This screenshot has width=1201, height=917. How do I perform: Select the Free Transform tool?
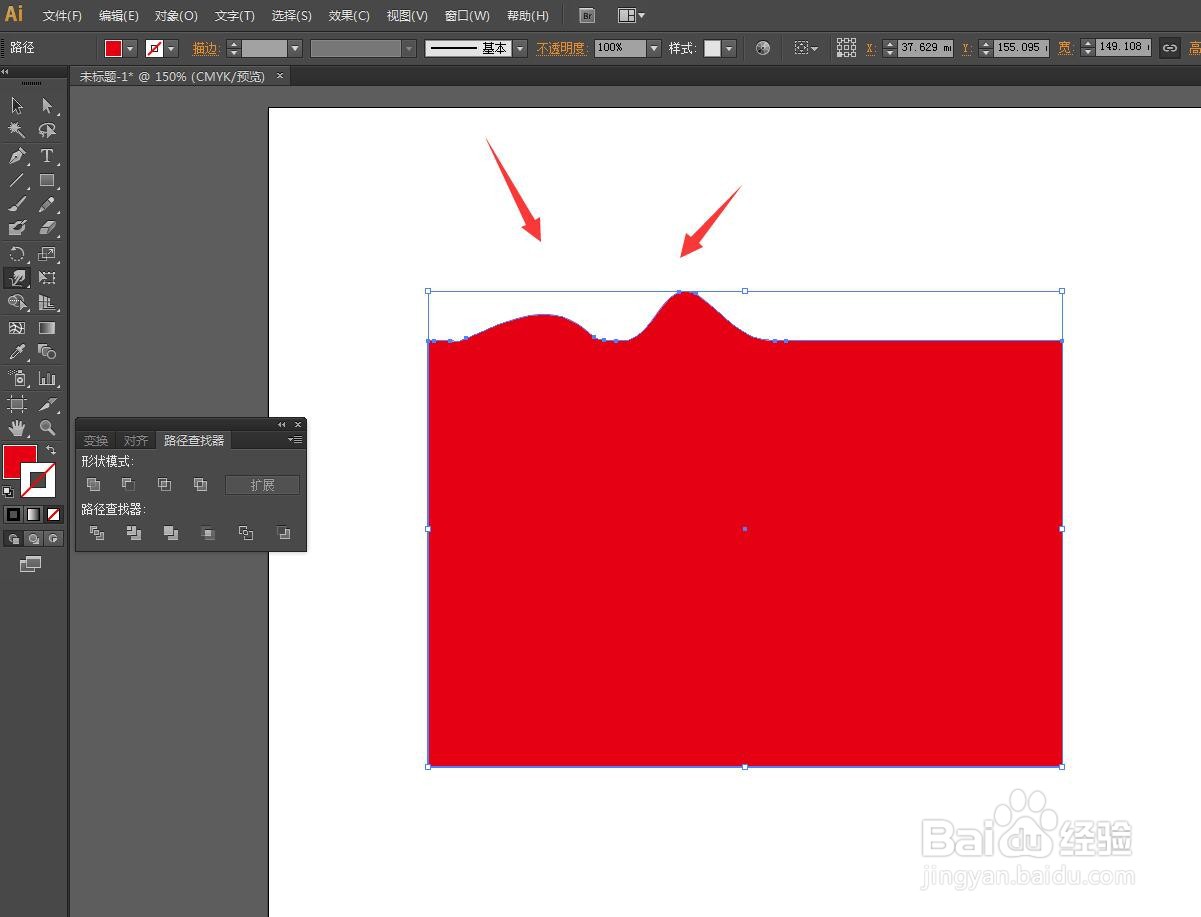click(x=47, y=278)
